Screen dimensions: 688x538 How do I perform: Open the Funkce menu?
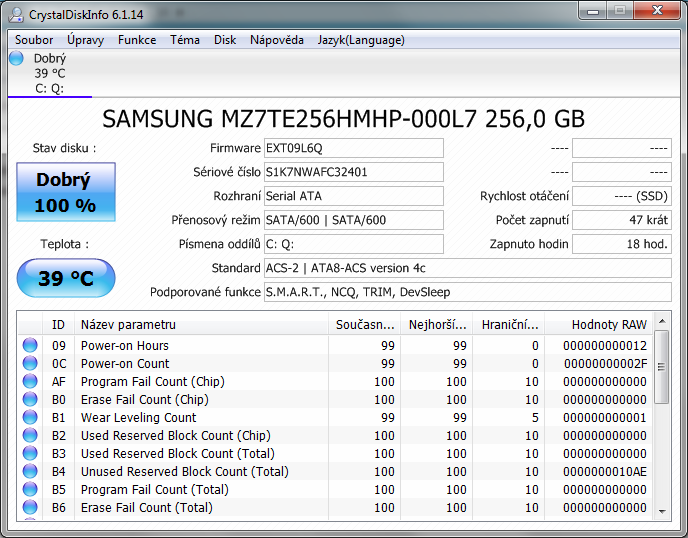[x=137, y=40]
